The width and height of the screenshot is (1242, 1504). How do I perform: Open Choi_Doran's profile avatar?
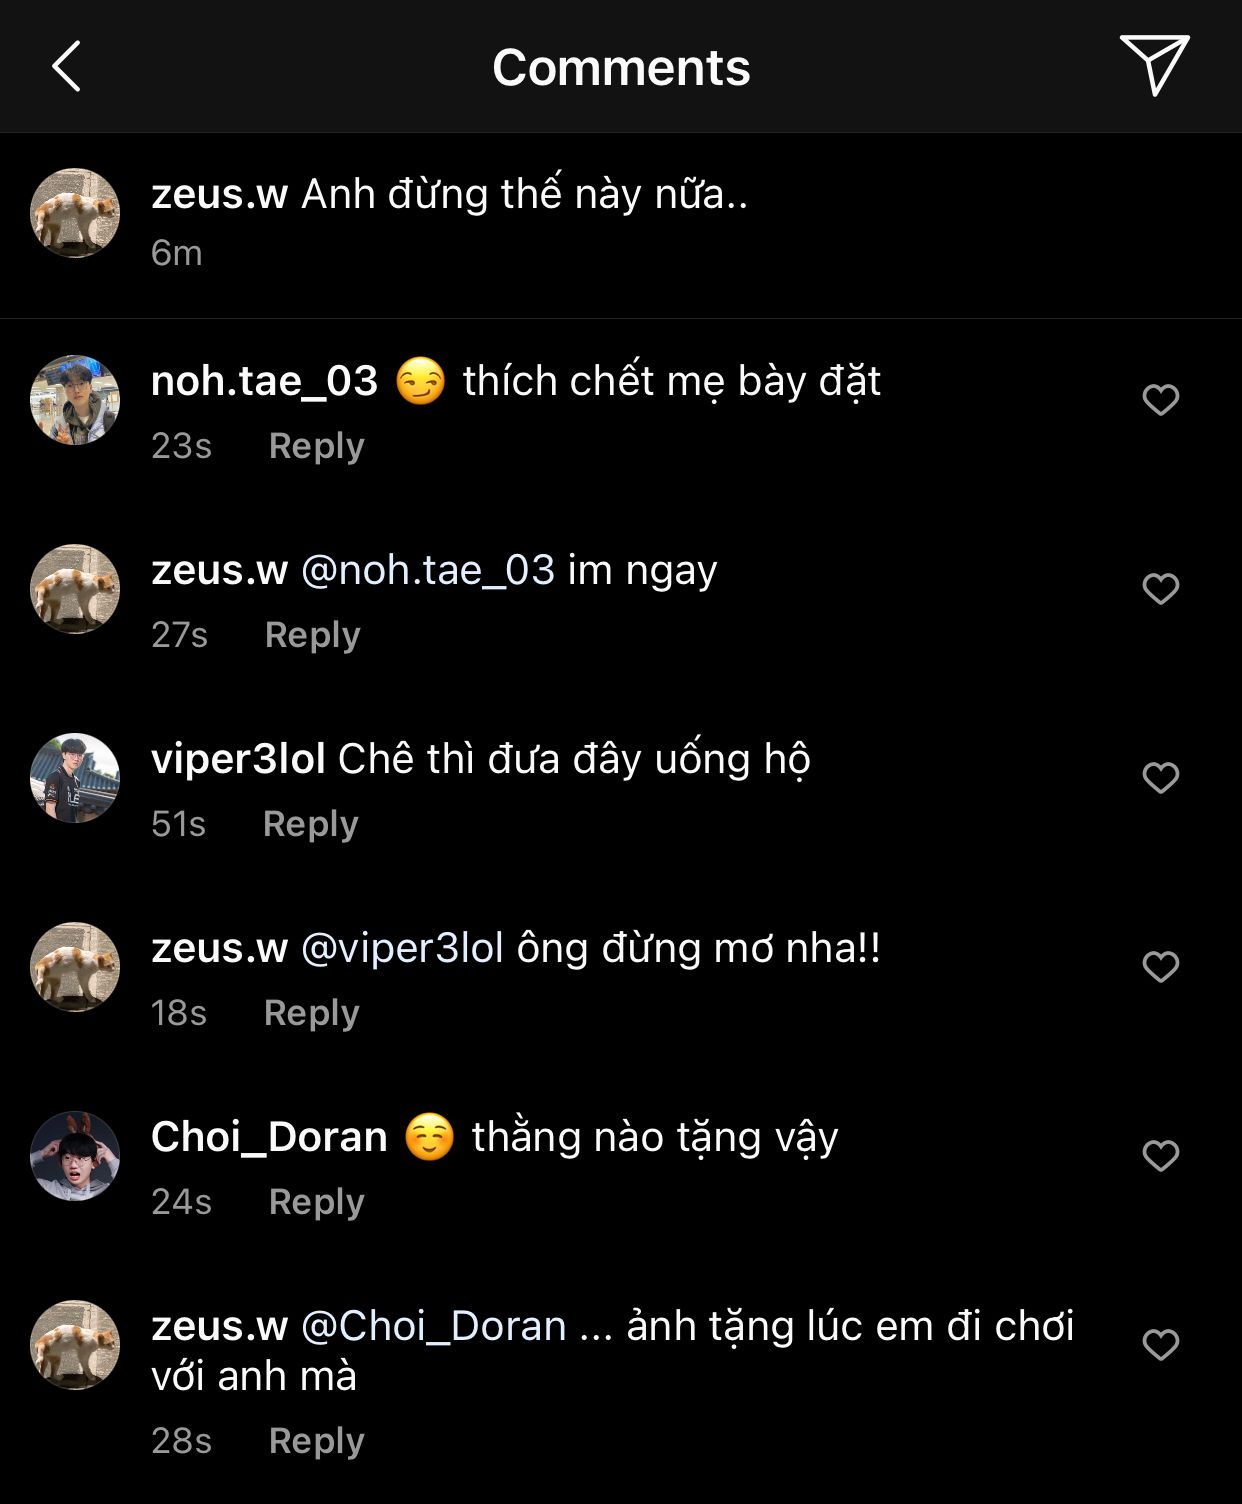(75, 1156)
